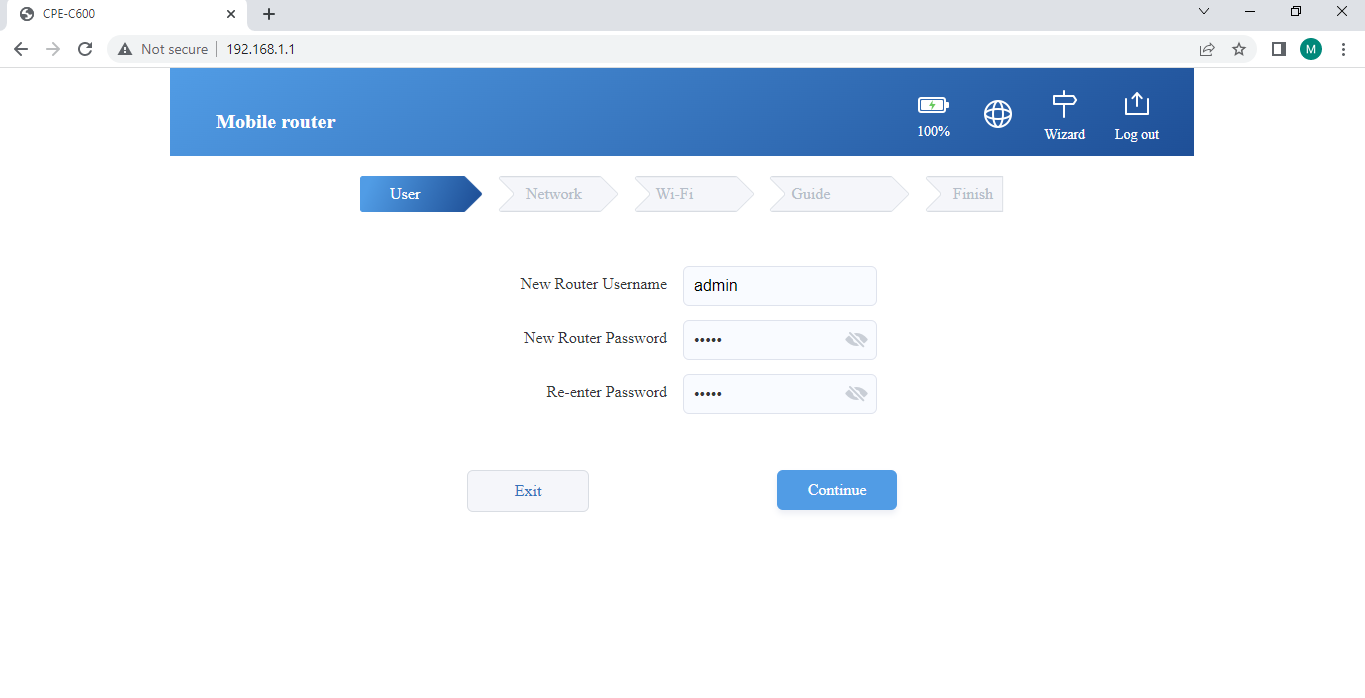The height and width of the screenshot is (698, 1365).
Task: Open a new browser tab
Action: 268,14
